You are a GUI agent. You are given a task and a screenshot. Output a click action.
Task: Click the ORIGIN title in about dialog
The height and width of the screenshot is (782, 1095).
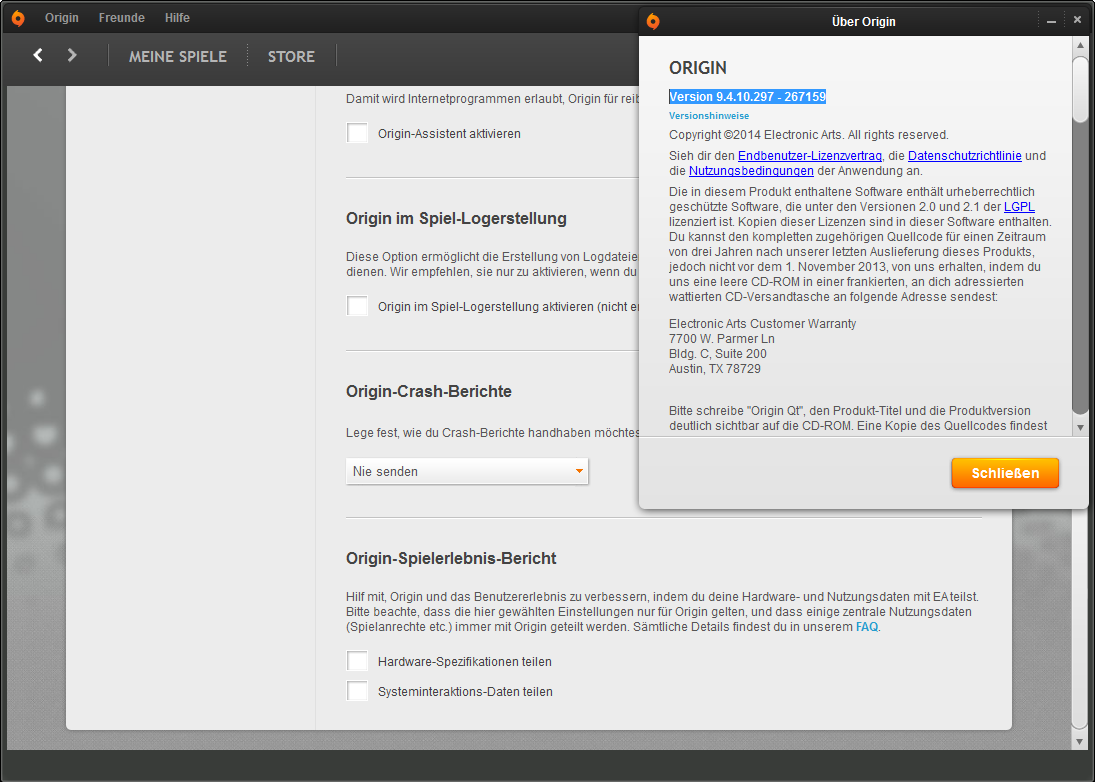click(698, 68)
